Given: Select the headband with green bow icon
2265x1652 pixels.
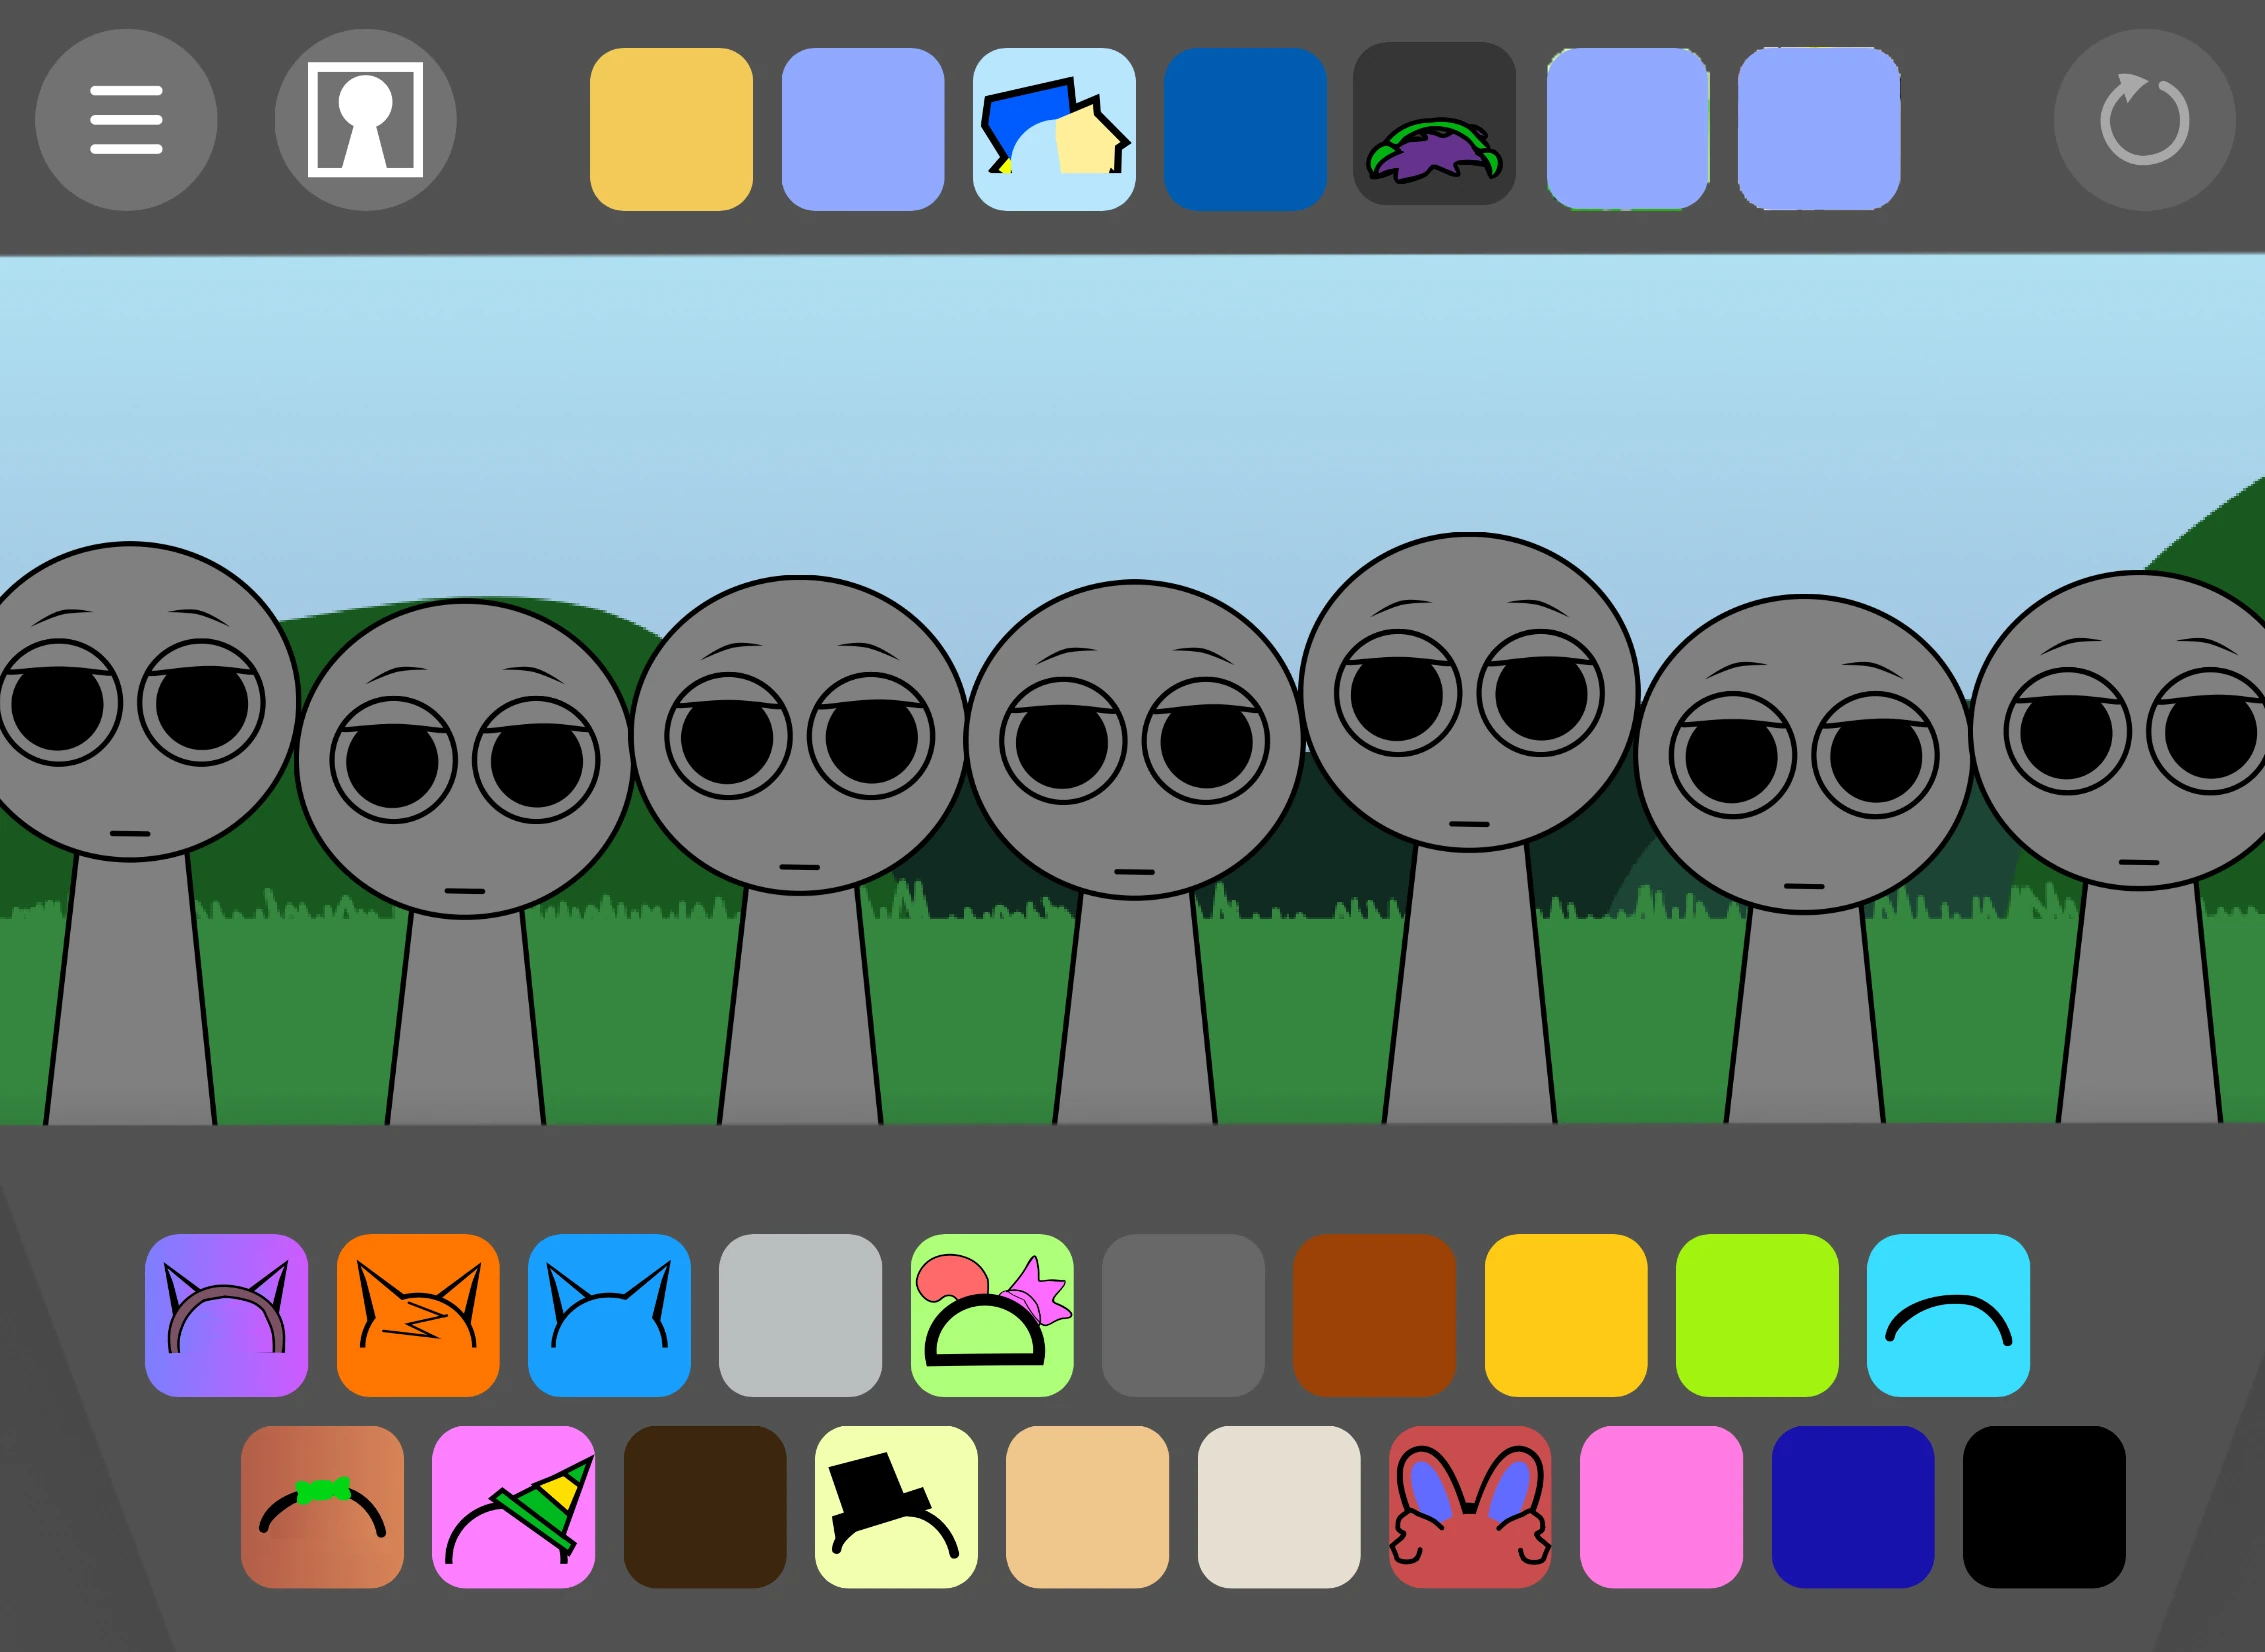Looking at the screenshot, I should pos(322,1507).
